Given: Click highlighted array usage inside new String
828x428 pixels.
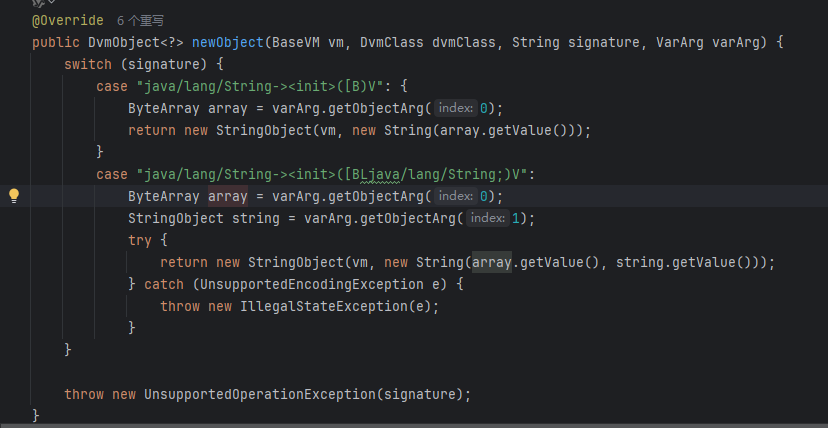Looking at the screenshot, I should (491, 262).
